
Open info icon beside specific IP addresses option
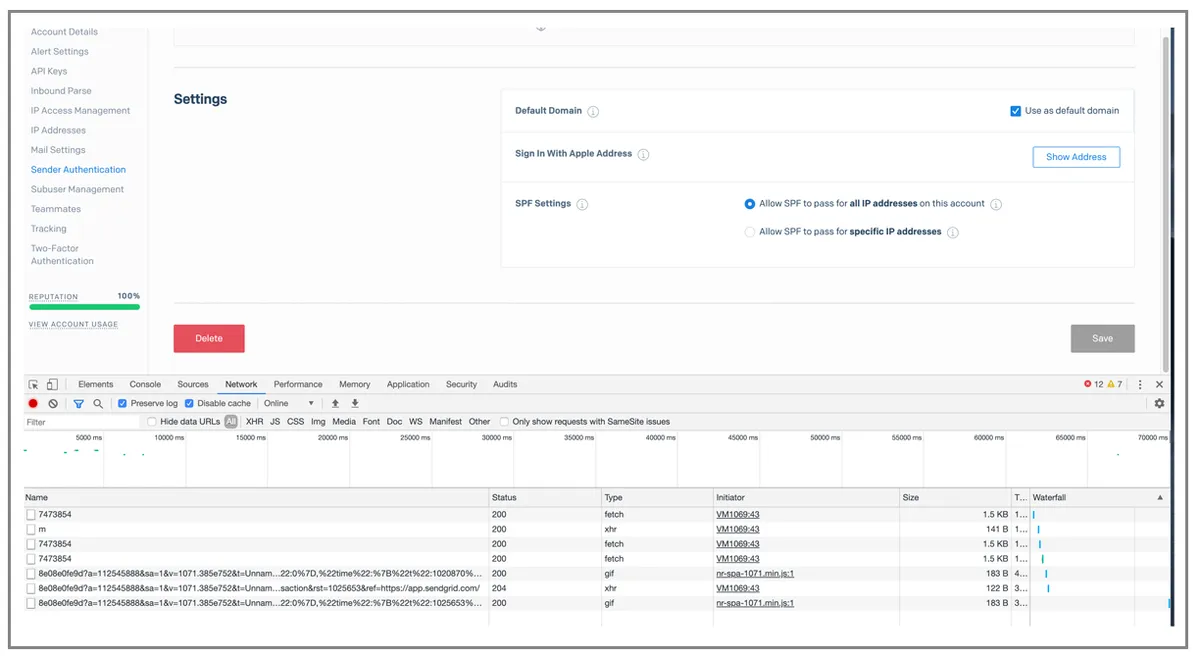[x=953, y=233]
